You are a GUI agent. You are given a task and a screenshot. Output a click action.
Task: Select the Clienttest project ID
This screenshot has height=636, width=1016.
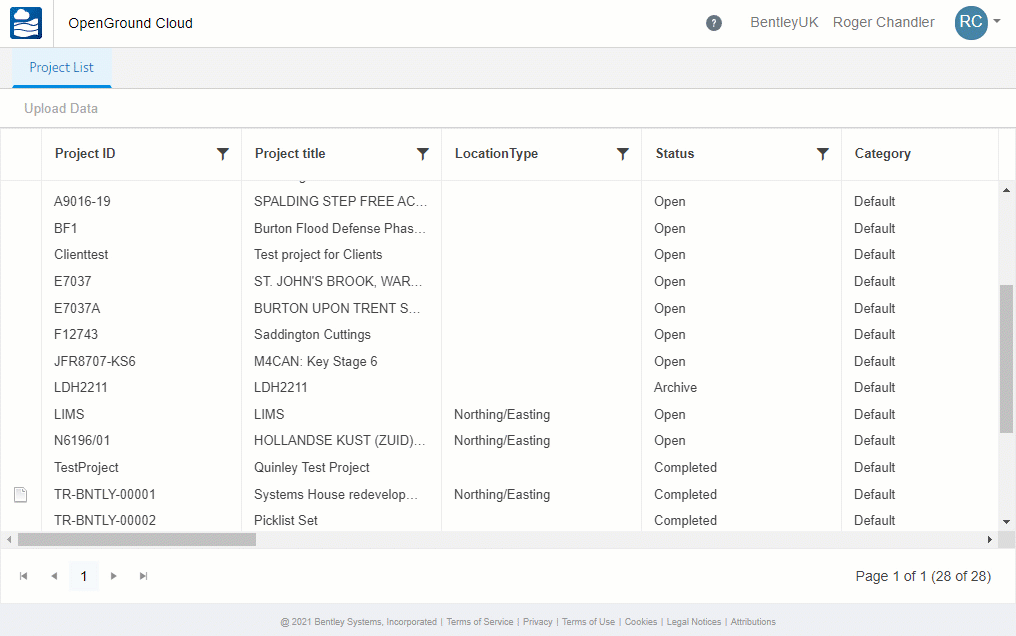(x=81, y=255)
